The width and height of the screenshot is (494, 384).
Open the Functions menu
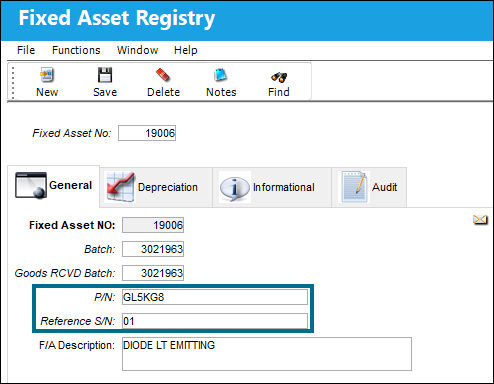coord(76,50)
